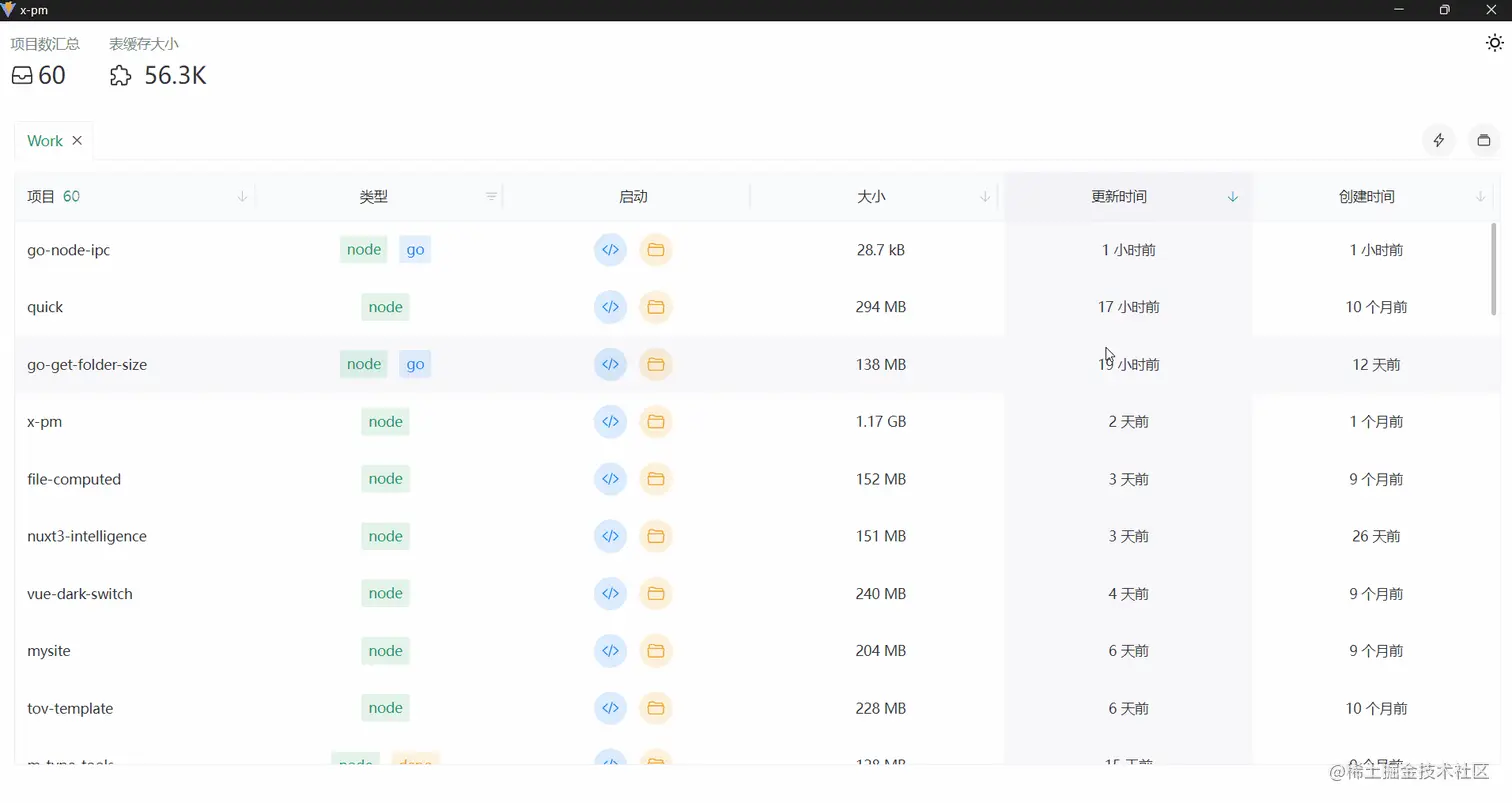
Task: Select project name go-get-folder-size
Action: coord(87,364)
